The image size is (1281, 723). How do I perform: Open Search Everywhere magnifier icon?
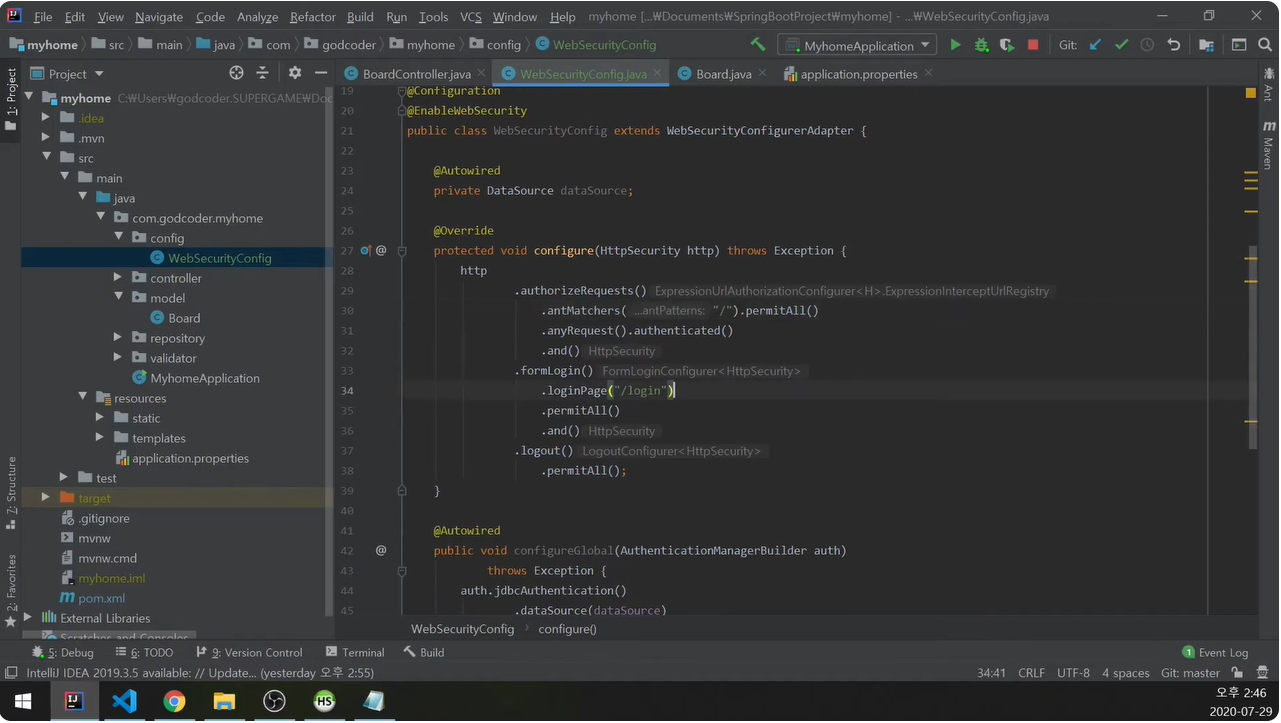click(x=1267, y=45)
